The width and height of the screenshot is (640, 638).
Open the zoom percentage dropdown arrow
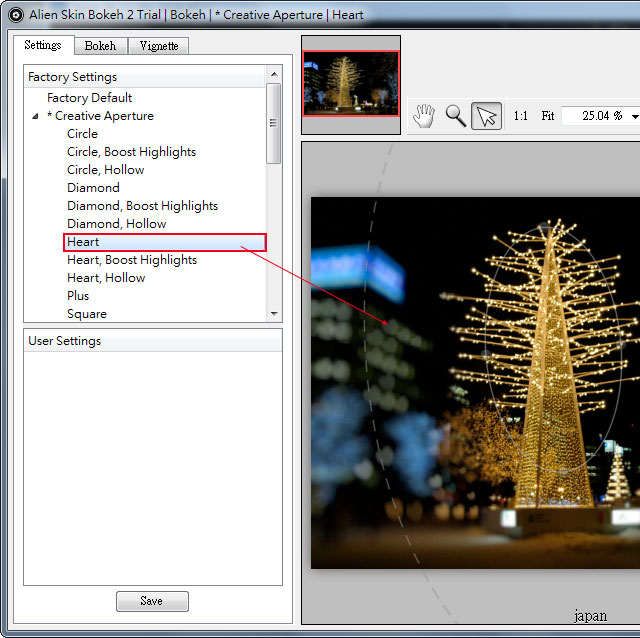point(635,117)
